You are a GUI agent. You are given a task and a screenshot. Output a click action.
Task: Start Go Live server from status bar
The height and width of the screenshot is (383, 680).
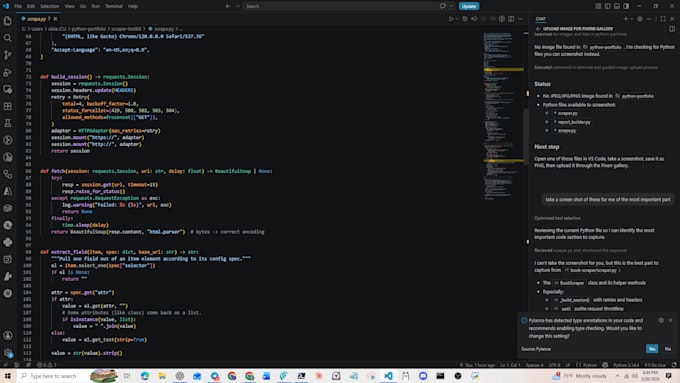pos(655,365)
